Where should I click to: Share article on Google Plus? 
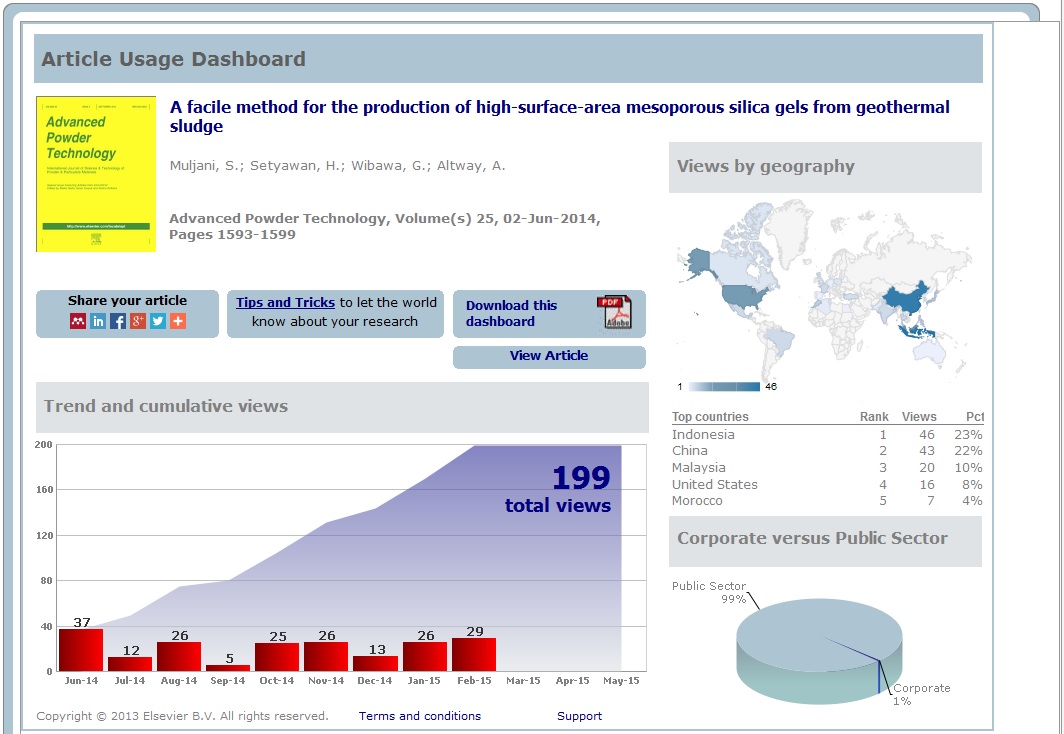[138, 321]
